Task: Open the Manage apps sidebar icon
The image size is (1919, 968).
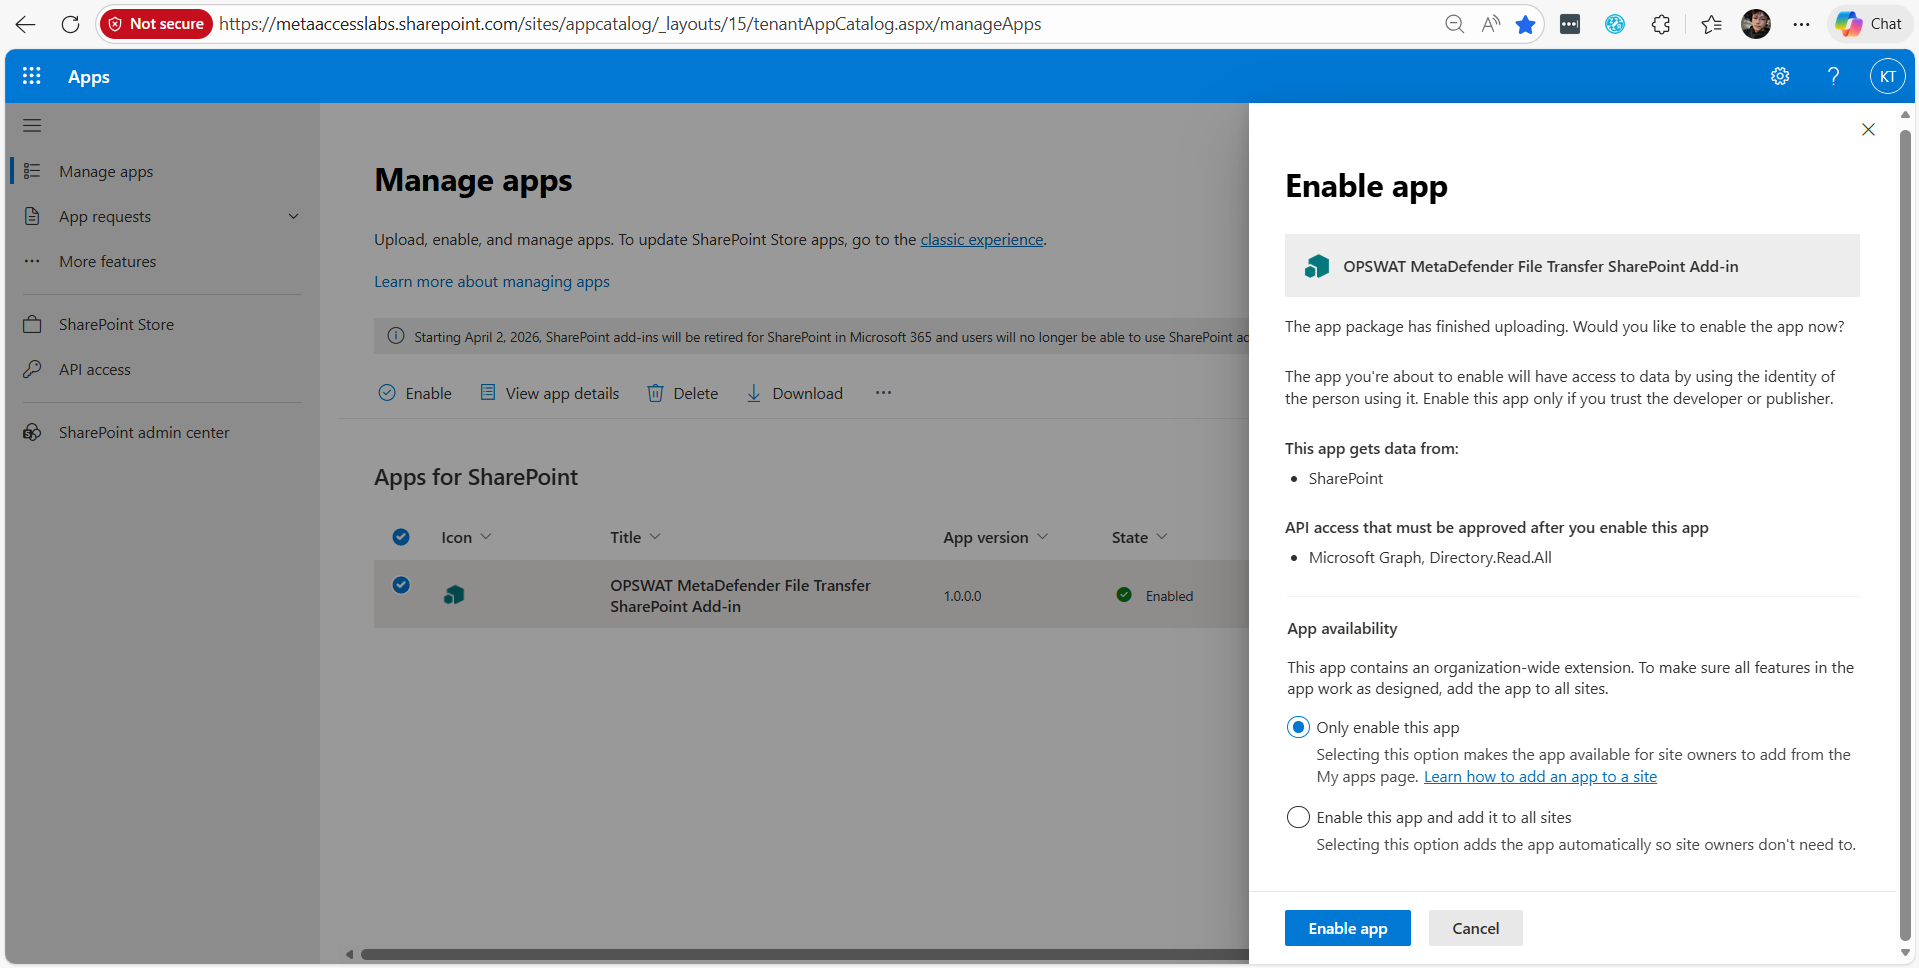Action: pyautogui.click(x=33, y=171)
